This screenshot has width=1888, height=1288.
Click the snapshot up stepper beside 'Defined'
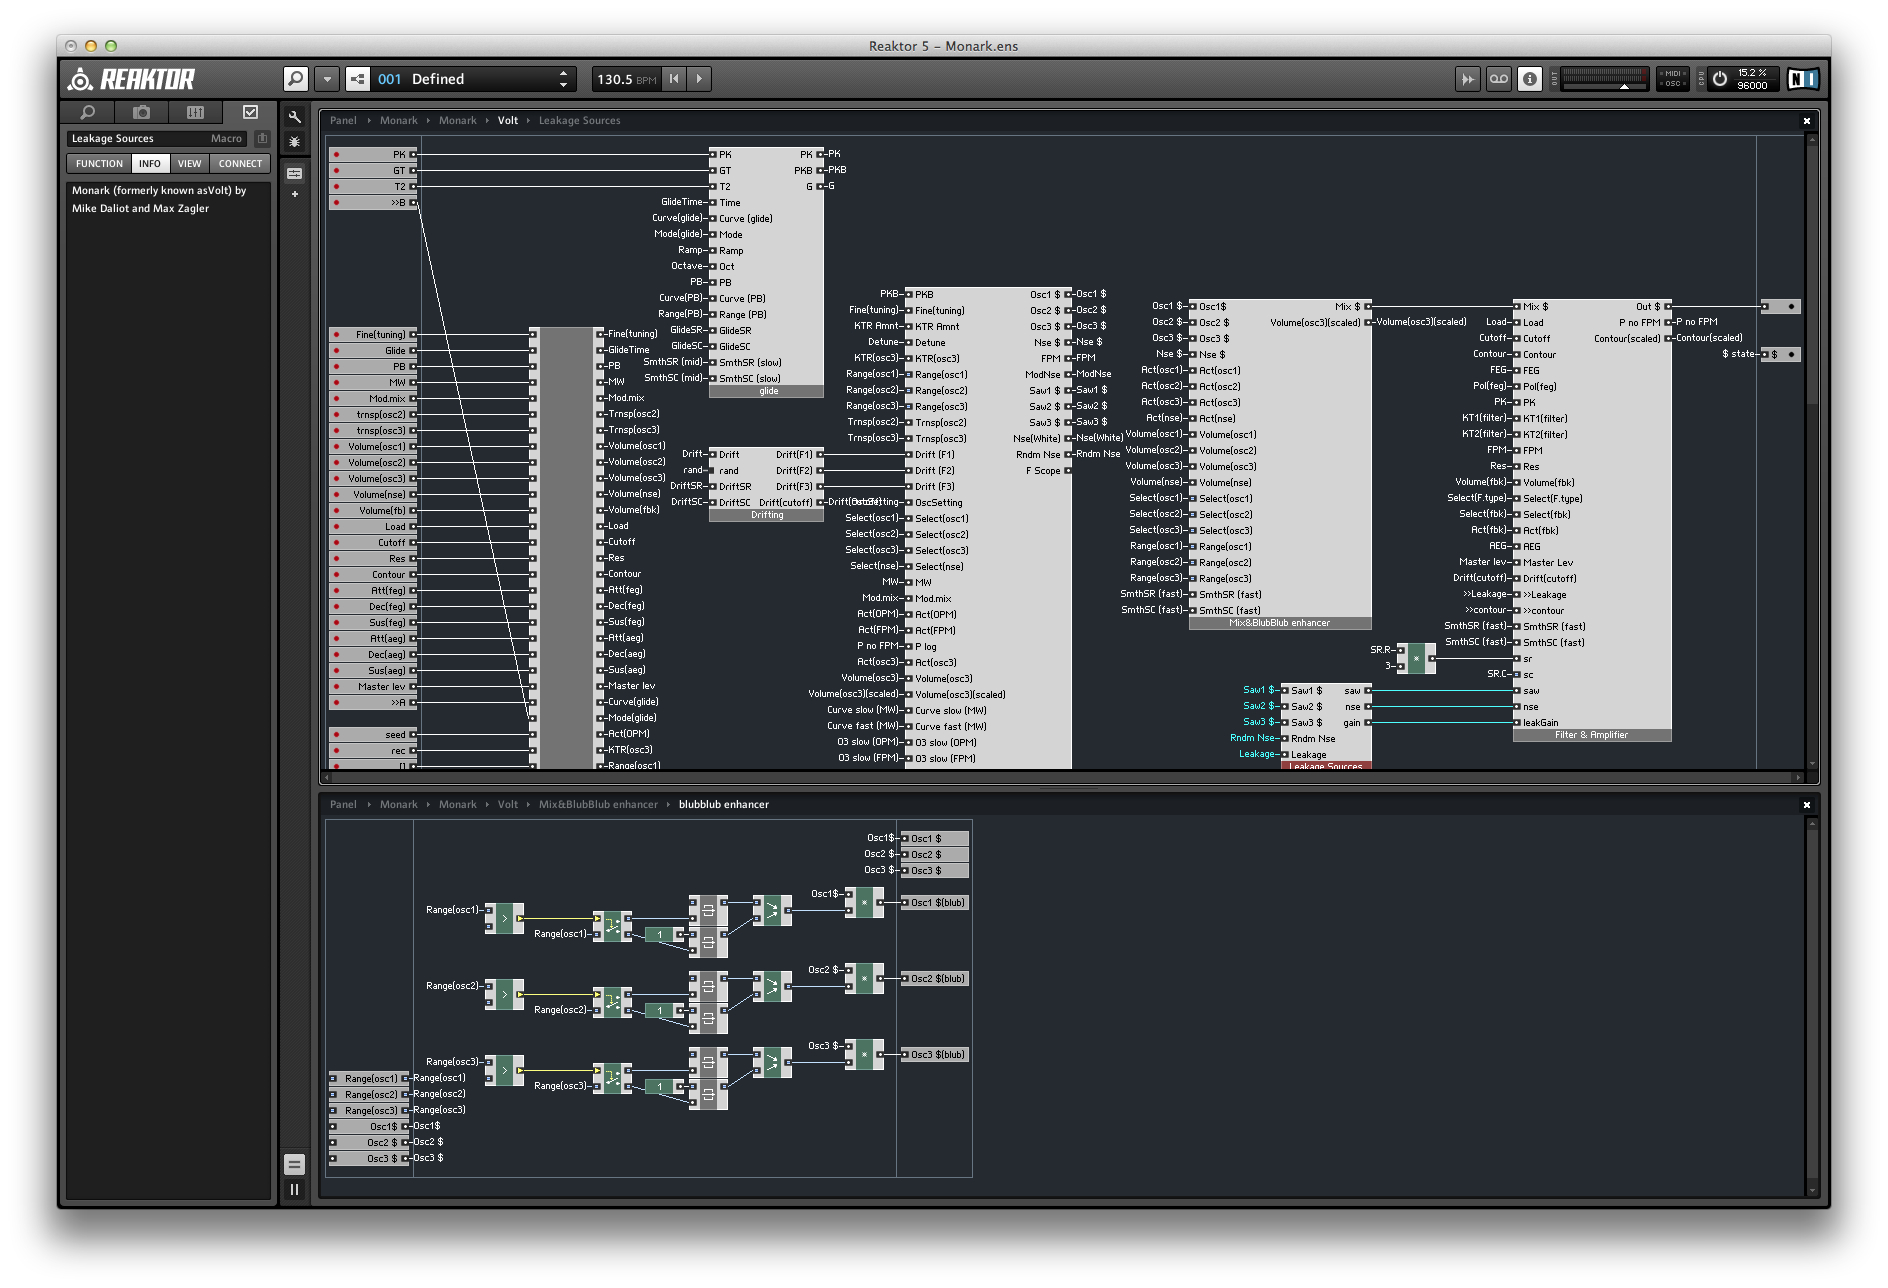click(563, 72)
